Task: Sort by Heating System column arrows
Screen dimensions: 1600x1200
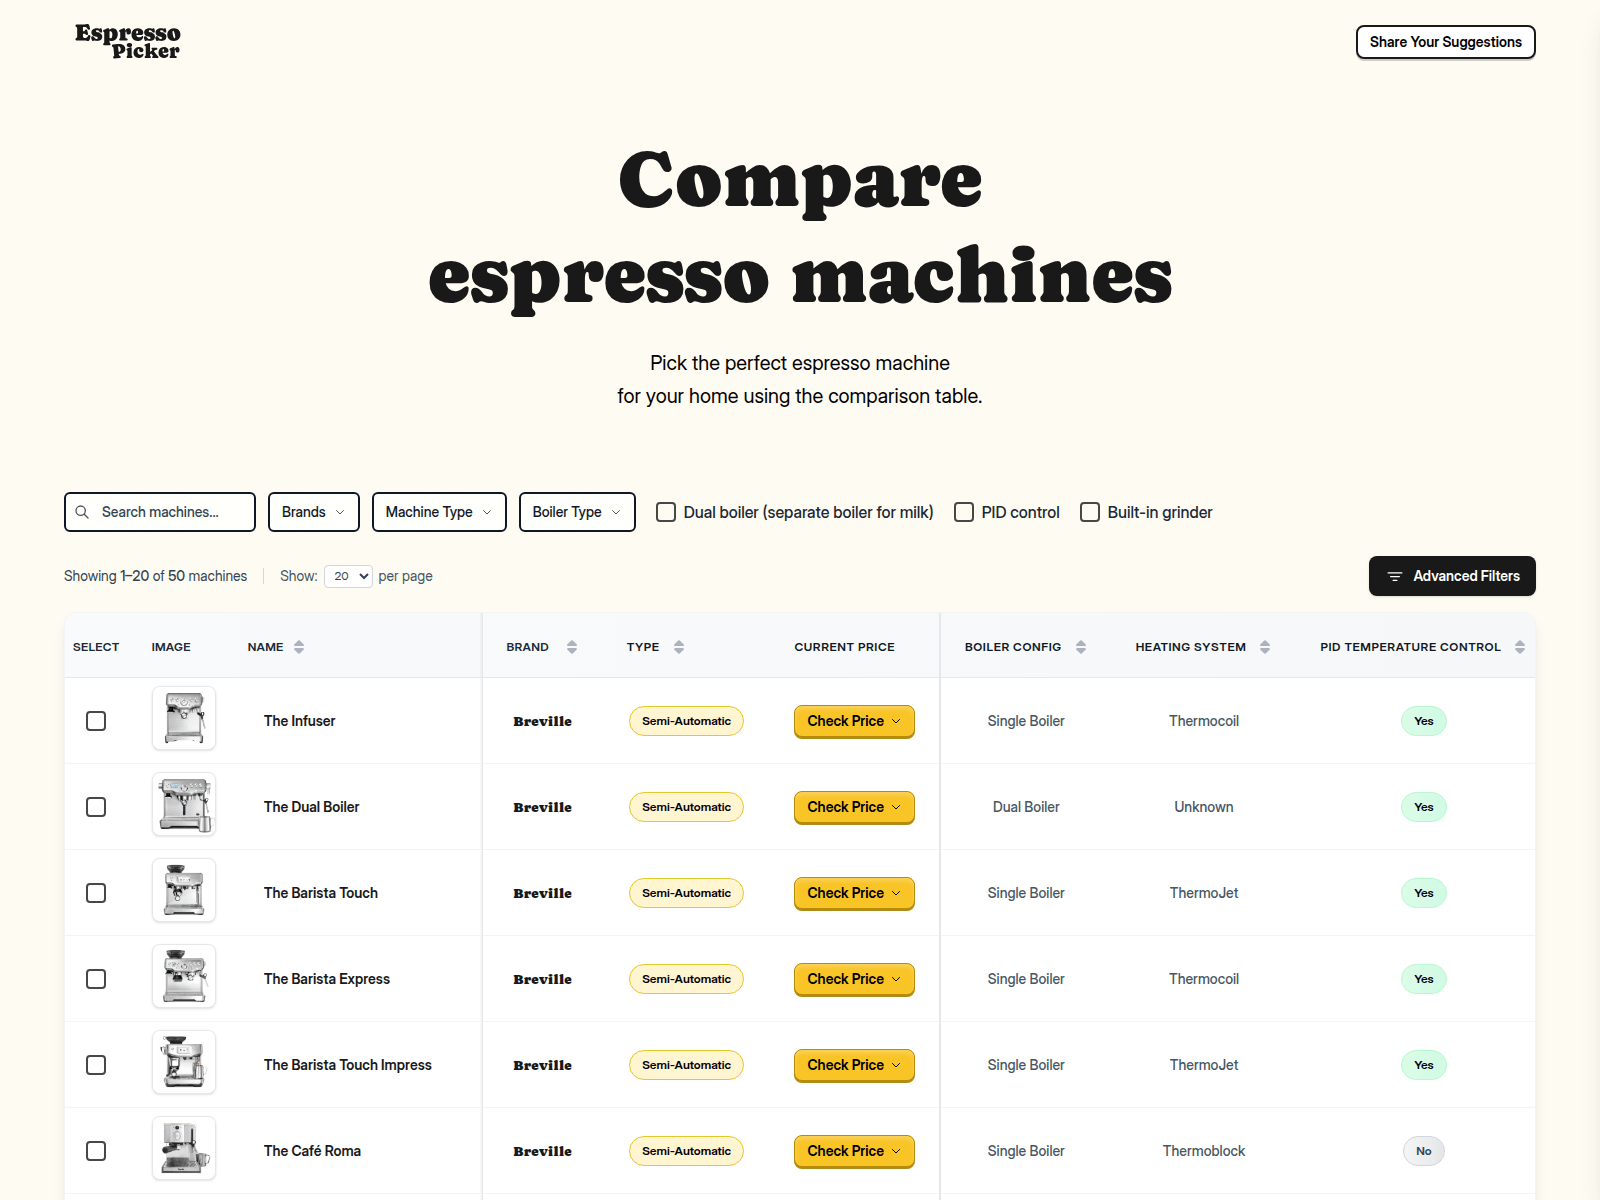Action: (1265, 647)
